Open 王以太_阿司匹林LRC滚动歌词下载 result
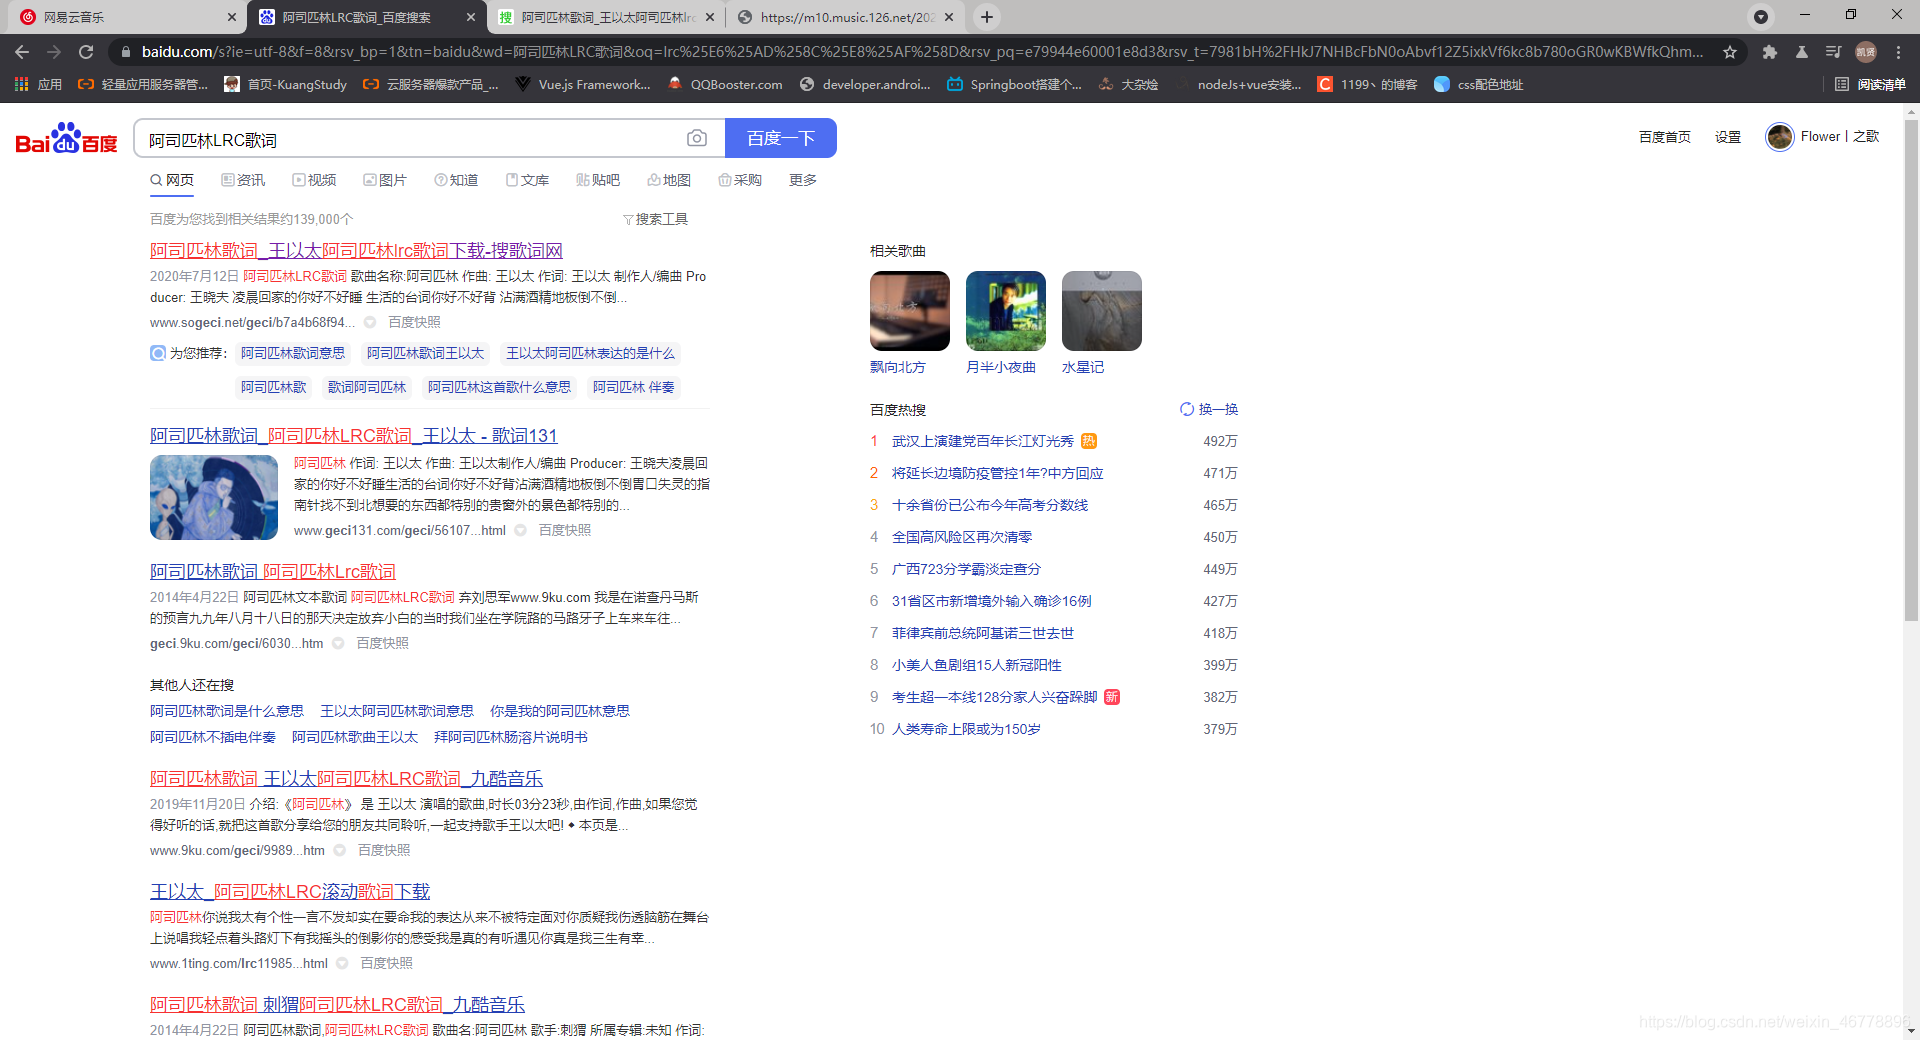Image resolution: width=1920 pixels, height=1040 pixels. click(x=290, y=891)
